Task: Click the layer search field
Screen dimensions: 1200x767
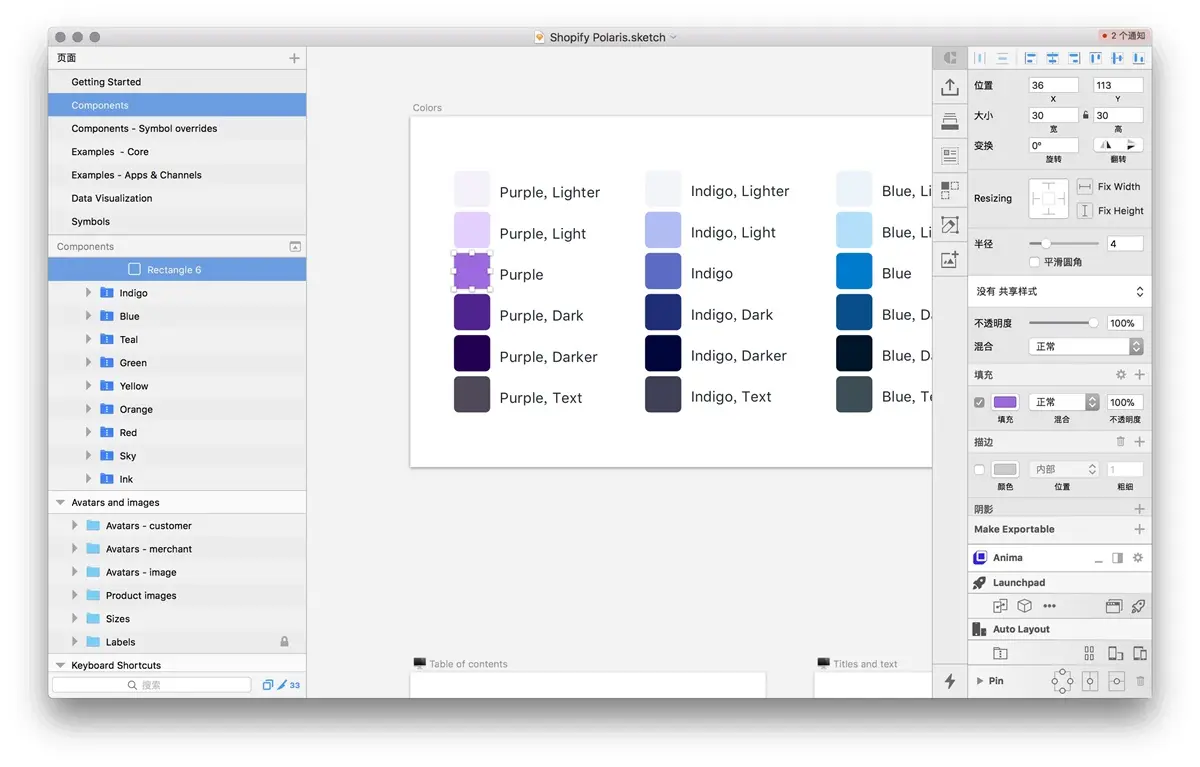Action: 151,685
